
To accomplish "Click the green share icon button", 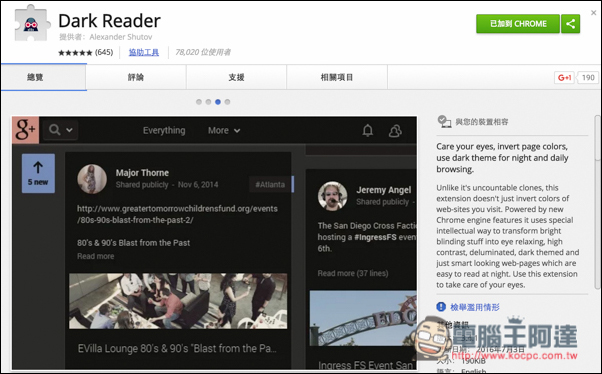I will point(571,24).
